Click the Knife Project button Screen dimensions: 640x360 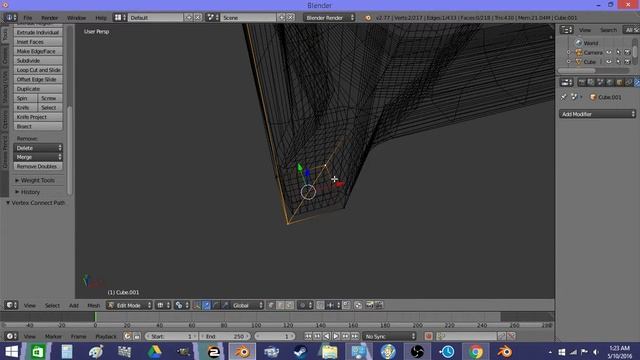tap(38, 117)
